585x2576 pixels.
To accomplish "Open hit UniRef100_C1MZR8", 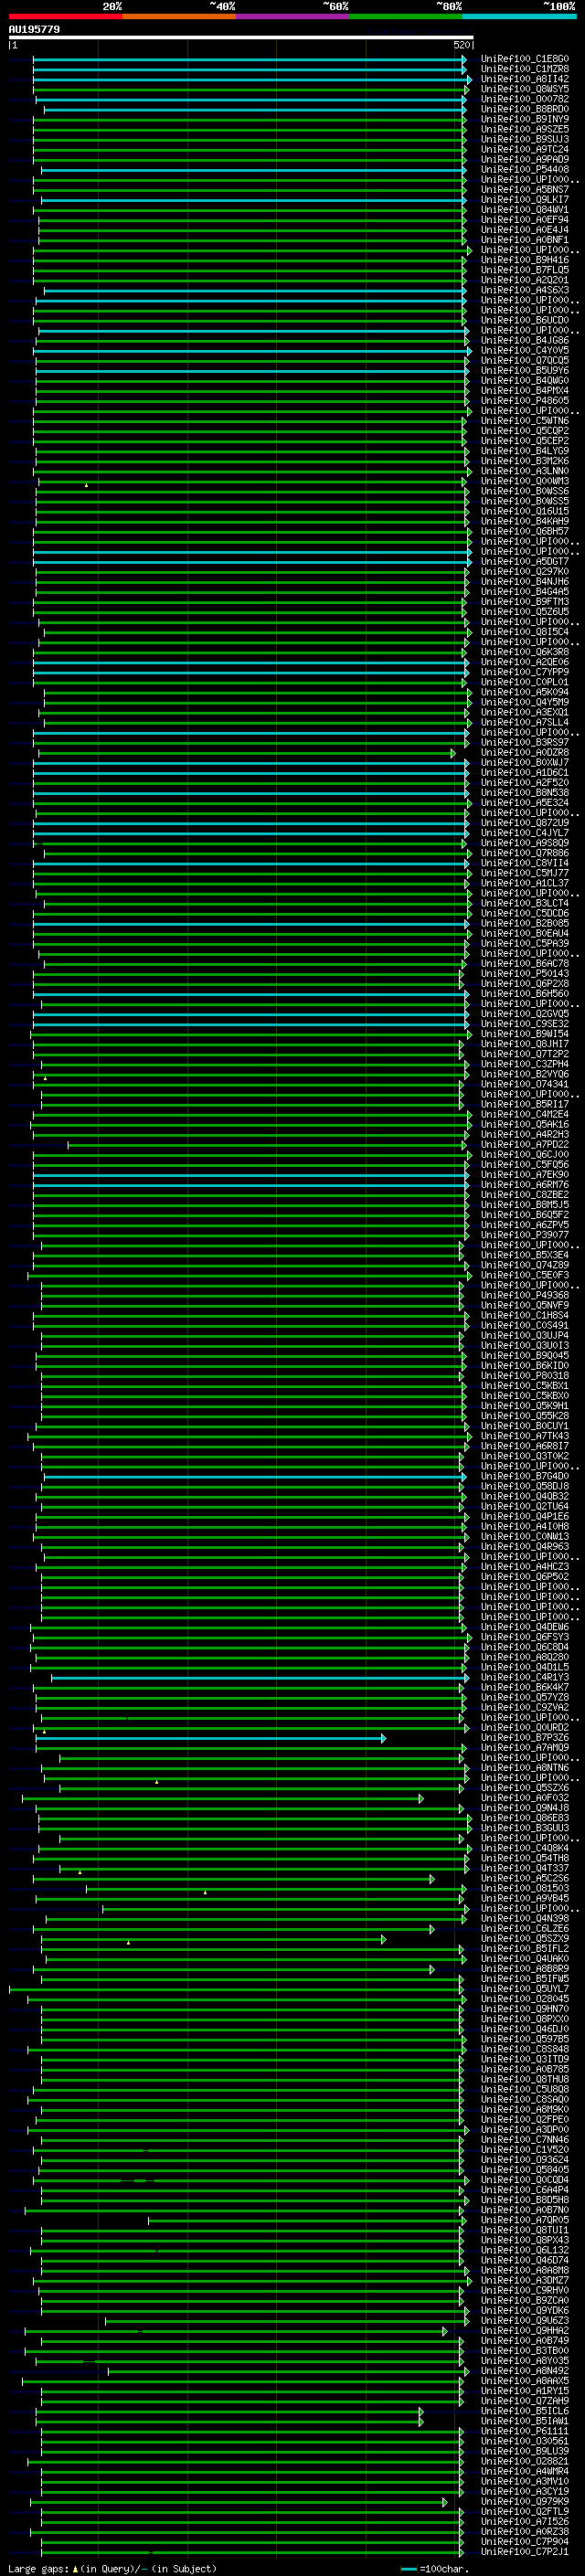I will point(524,69).
